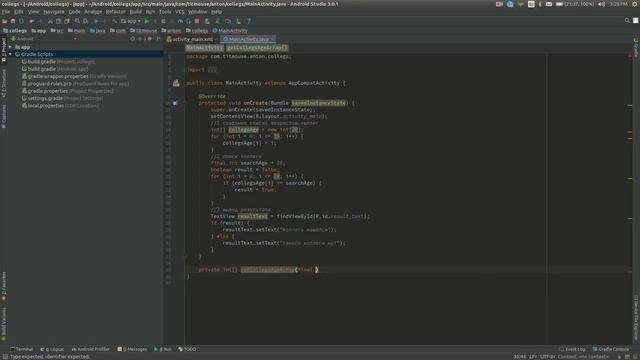Click the Undo arrow icon
This screenshot has height=360, width=640.
click(31, 21)
